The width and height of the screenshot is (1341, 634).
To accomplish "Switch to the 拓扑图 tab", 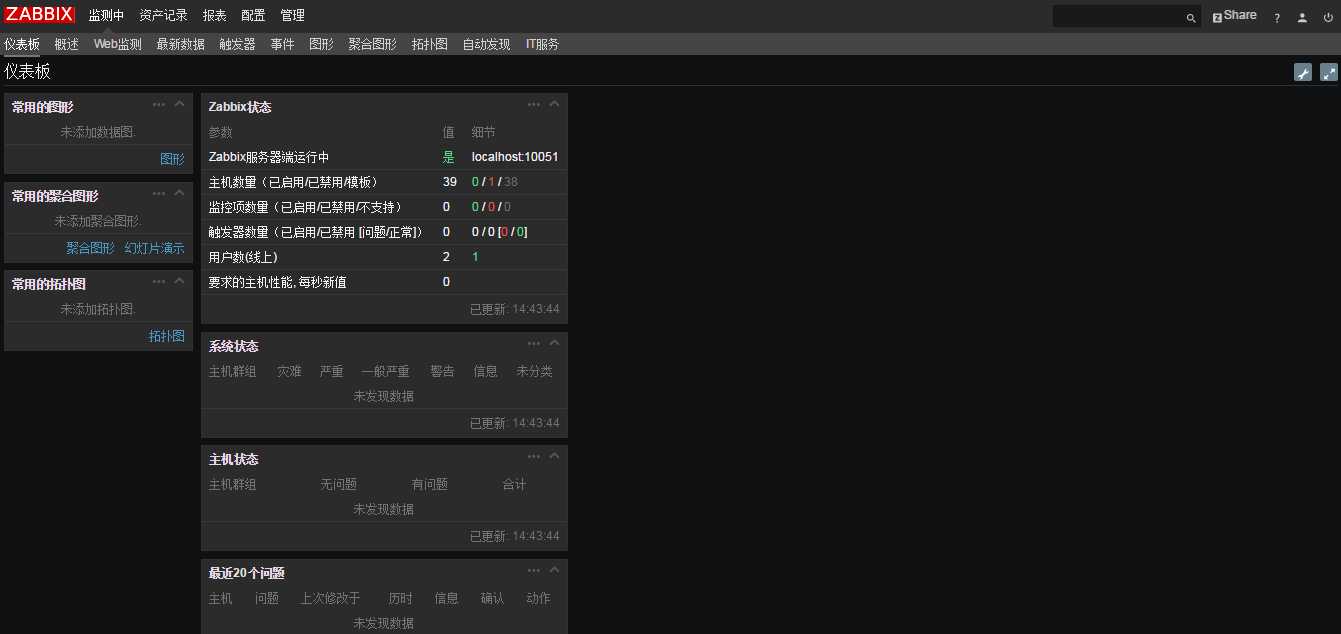I will [x=430, y=44].
